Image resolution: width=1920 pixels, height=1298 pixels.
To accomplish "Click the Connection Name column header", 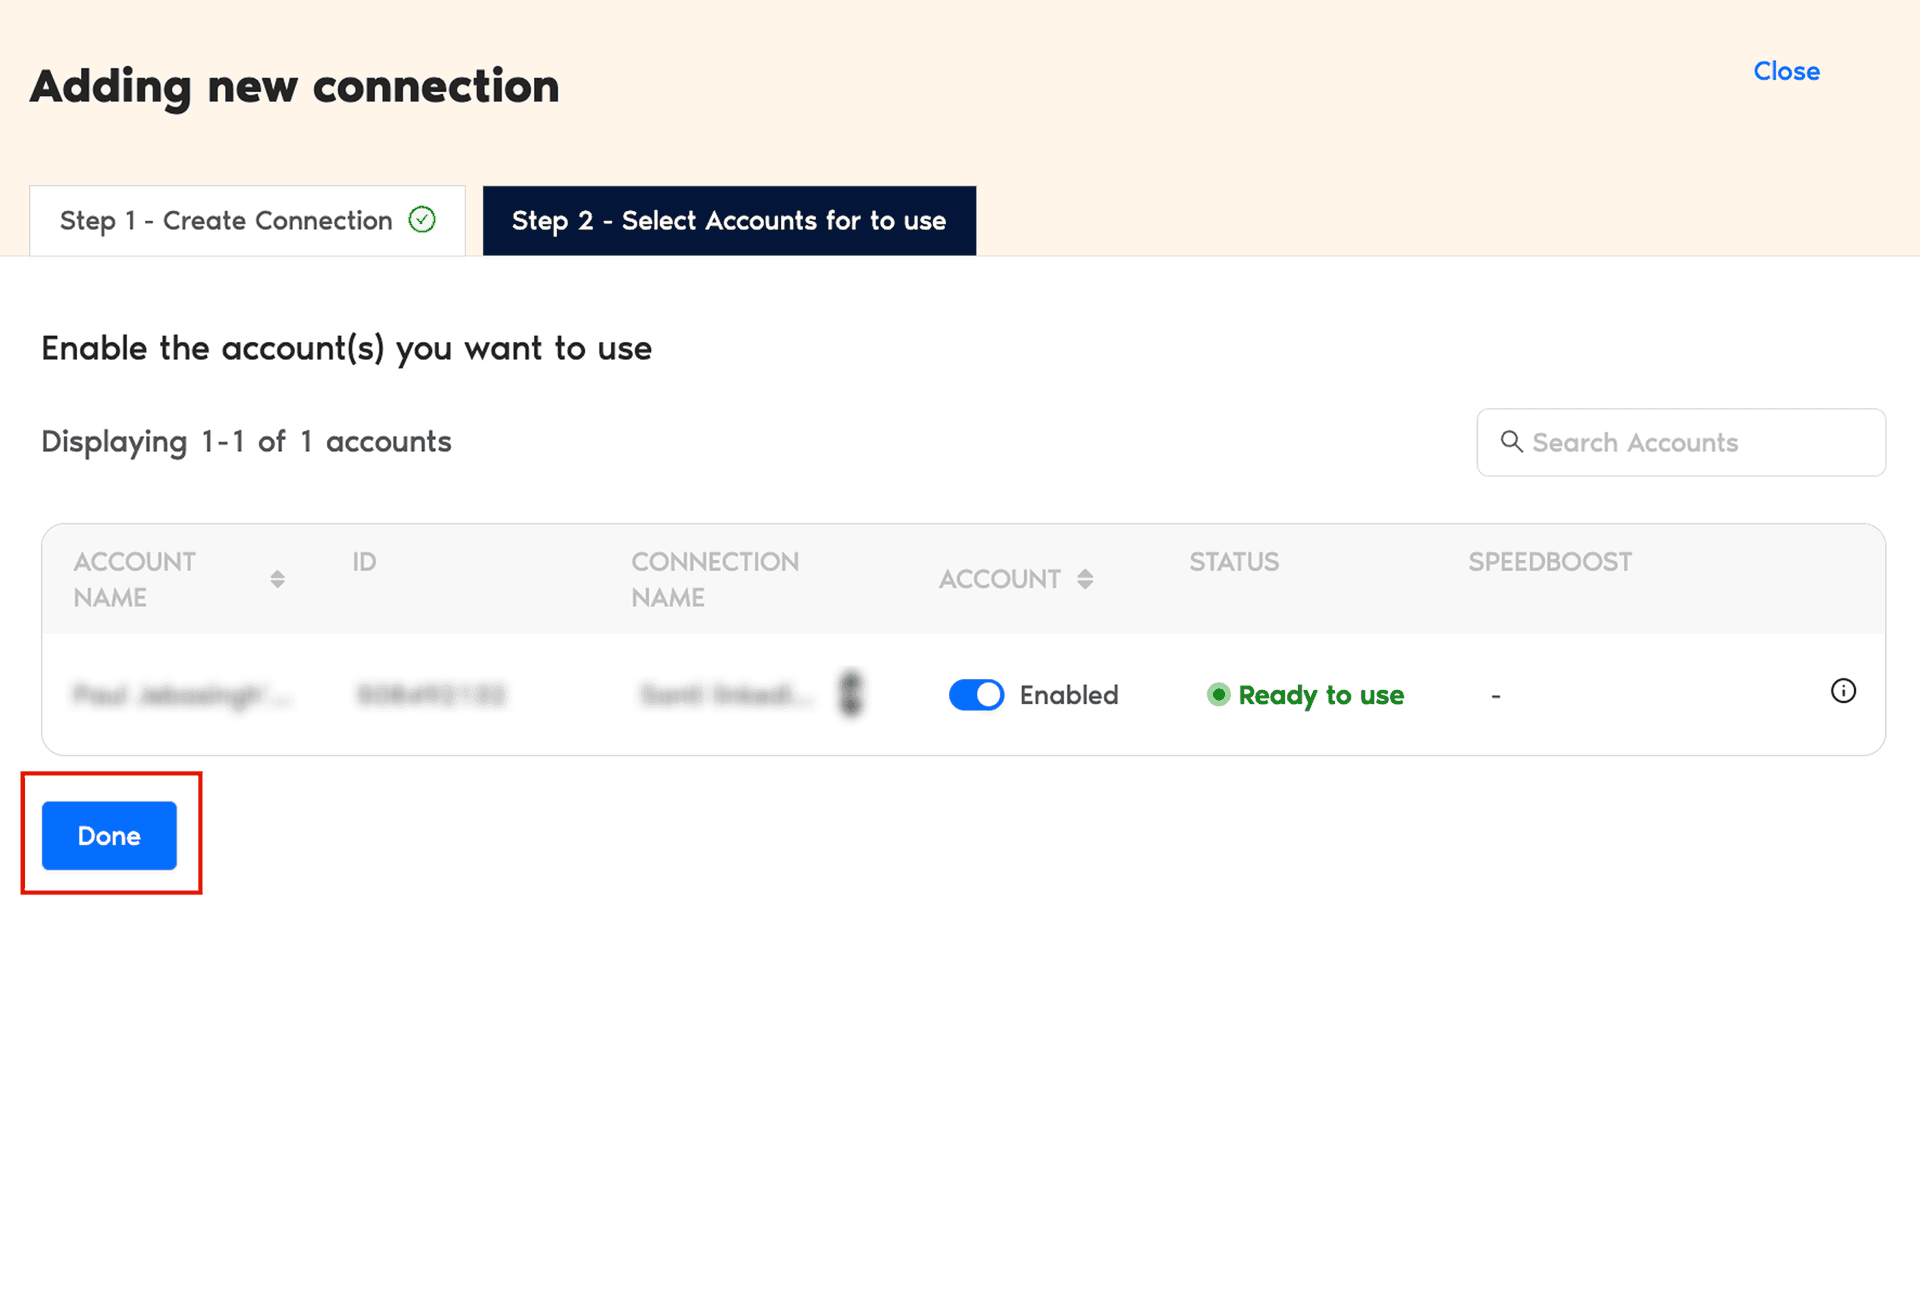I will point(715,579).
